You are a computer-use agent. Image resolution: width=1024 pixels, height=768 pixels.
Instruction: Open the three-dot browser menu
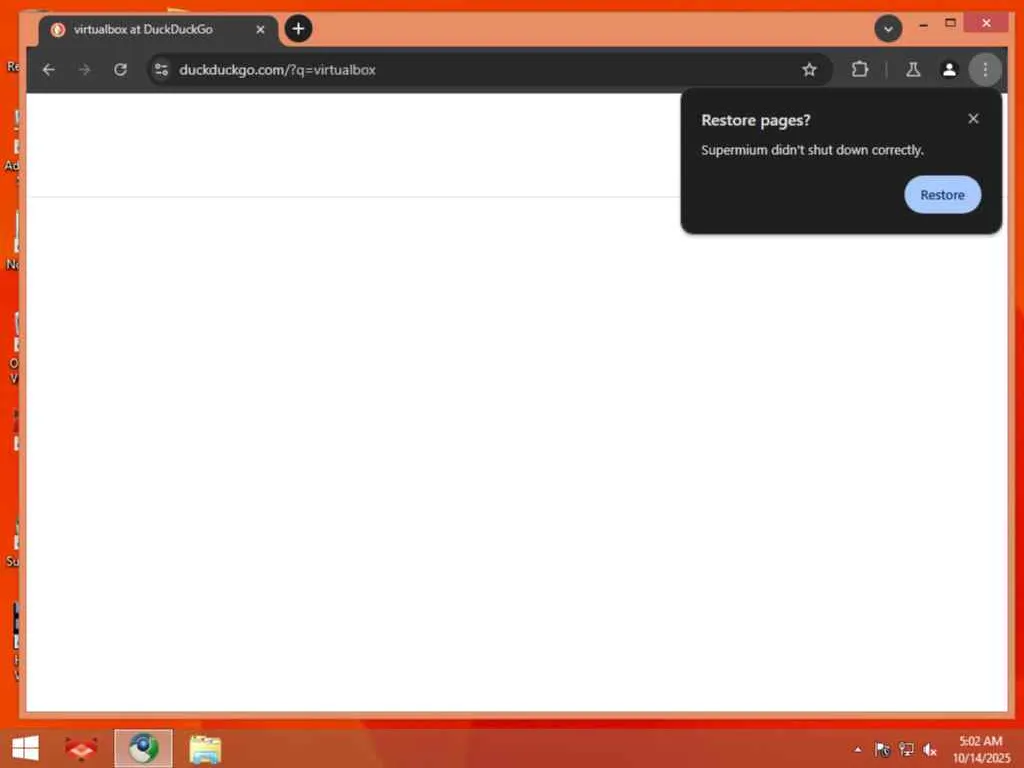pyautogui.click(x=985, y=69)
